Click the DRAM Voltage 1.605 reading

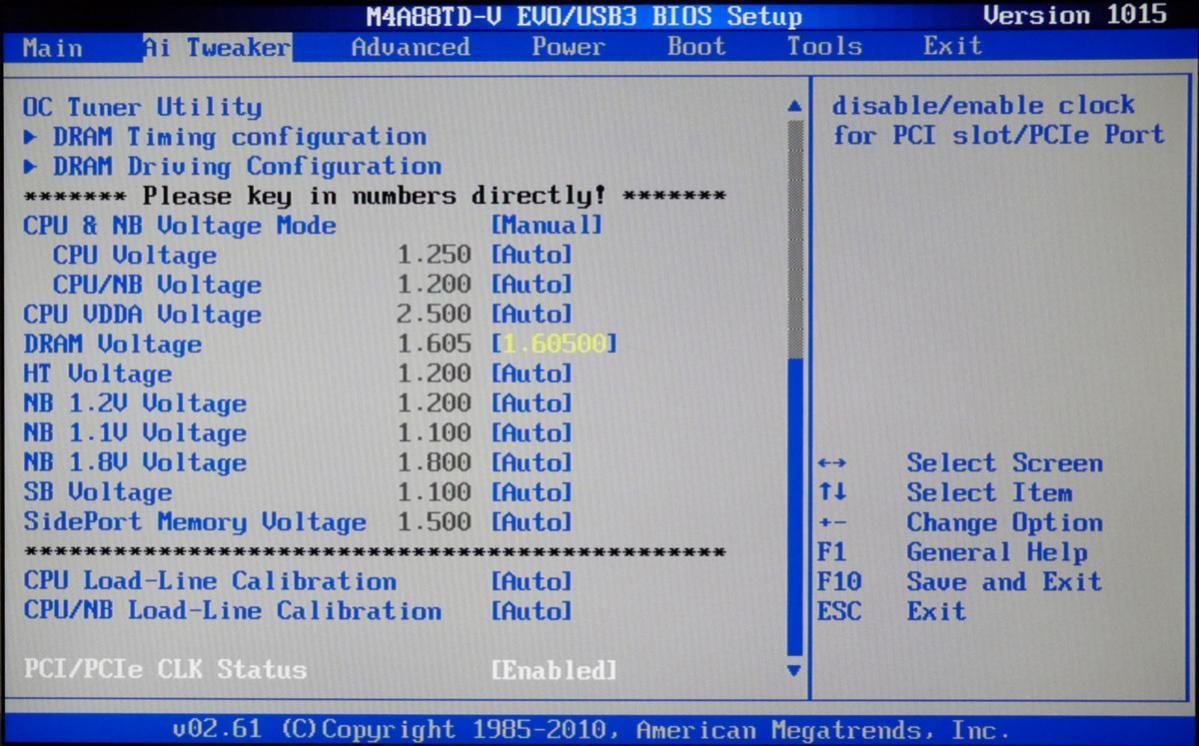434,344
